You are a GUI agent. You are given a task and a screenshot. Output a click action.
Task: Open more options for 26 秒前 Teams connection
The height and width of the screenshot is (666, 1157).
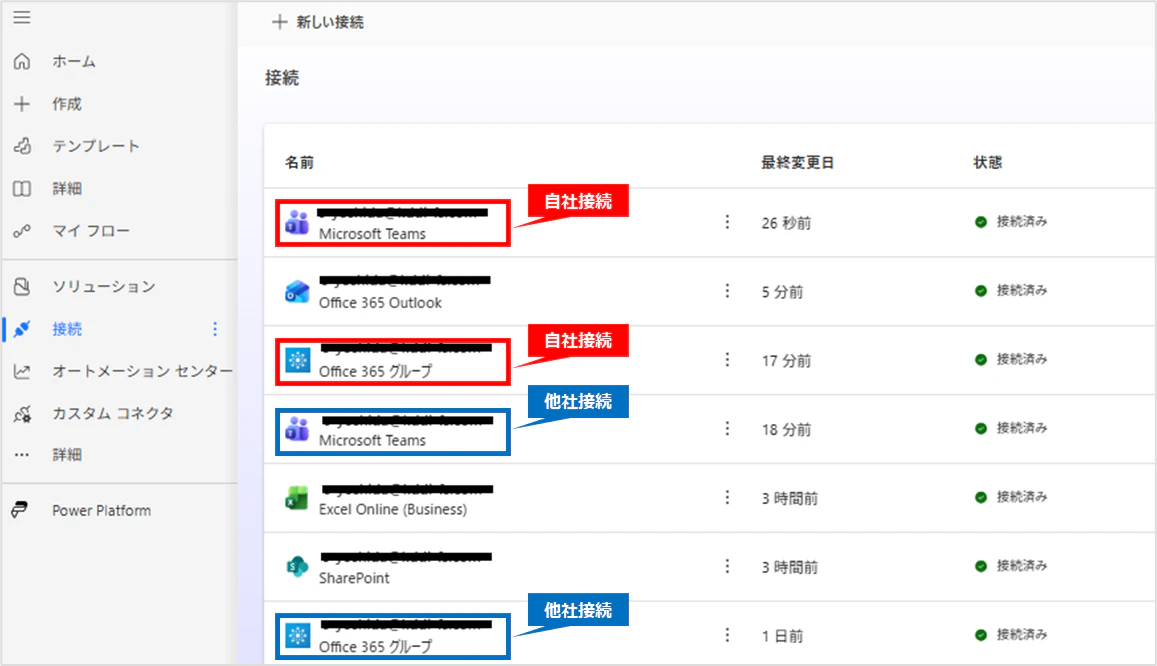(x=727, y=222)
